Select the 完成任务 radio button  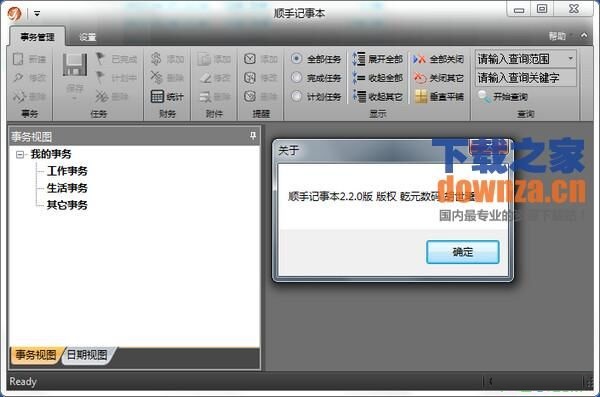pyautogui.click(x=296, y=78)
